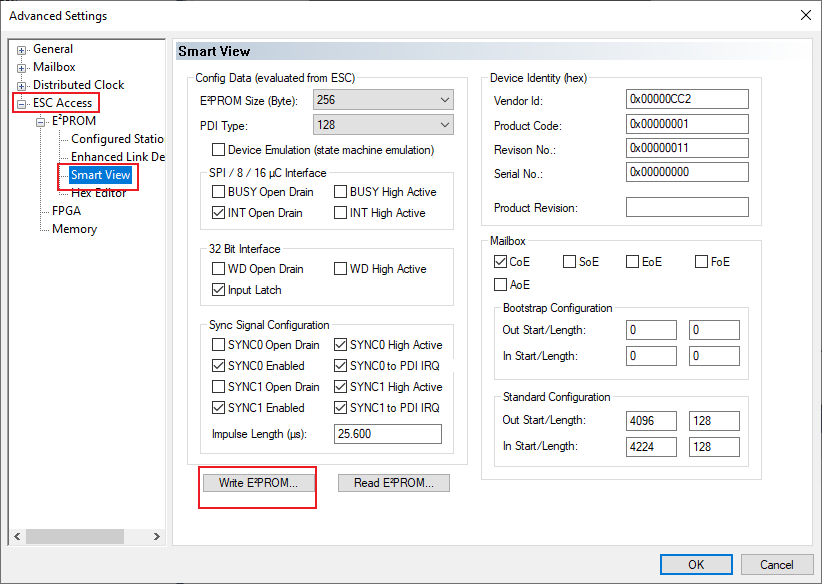Select FPGA tree item
The width and height of the screenshot is (822, 584).
pyautogui.click(x=66, y=211)
